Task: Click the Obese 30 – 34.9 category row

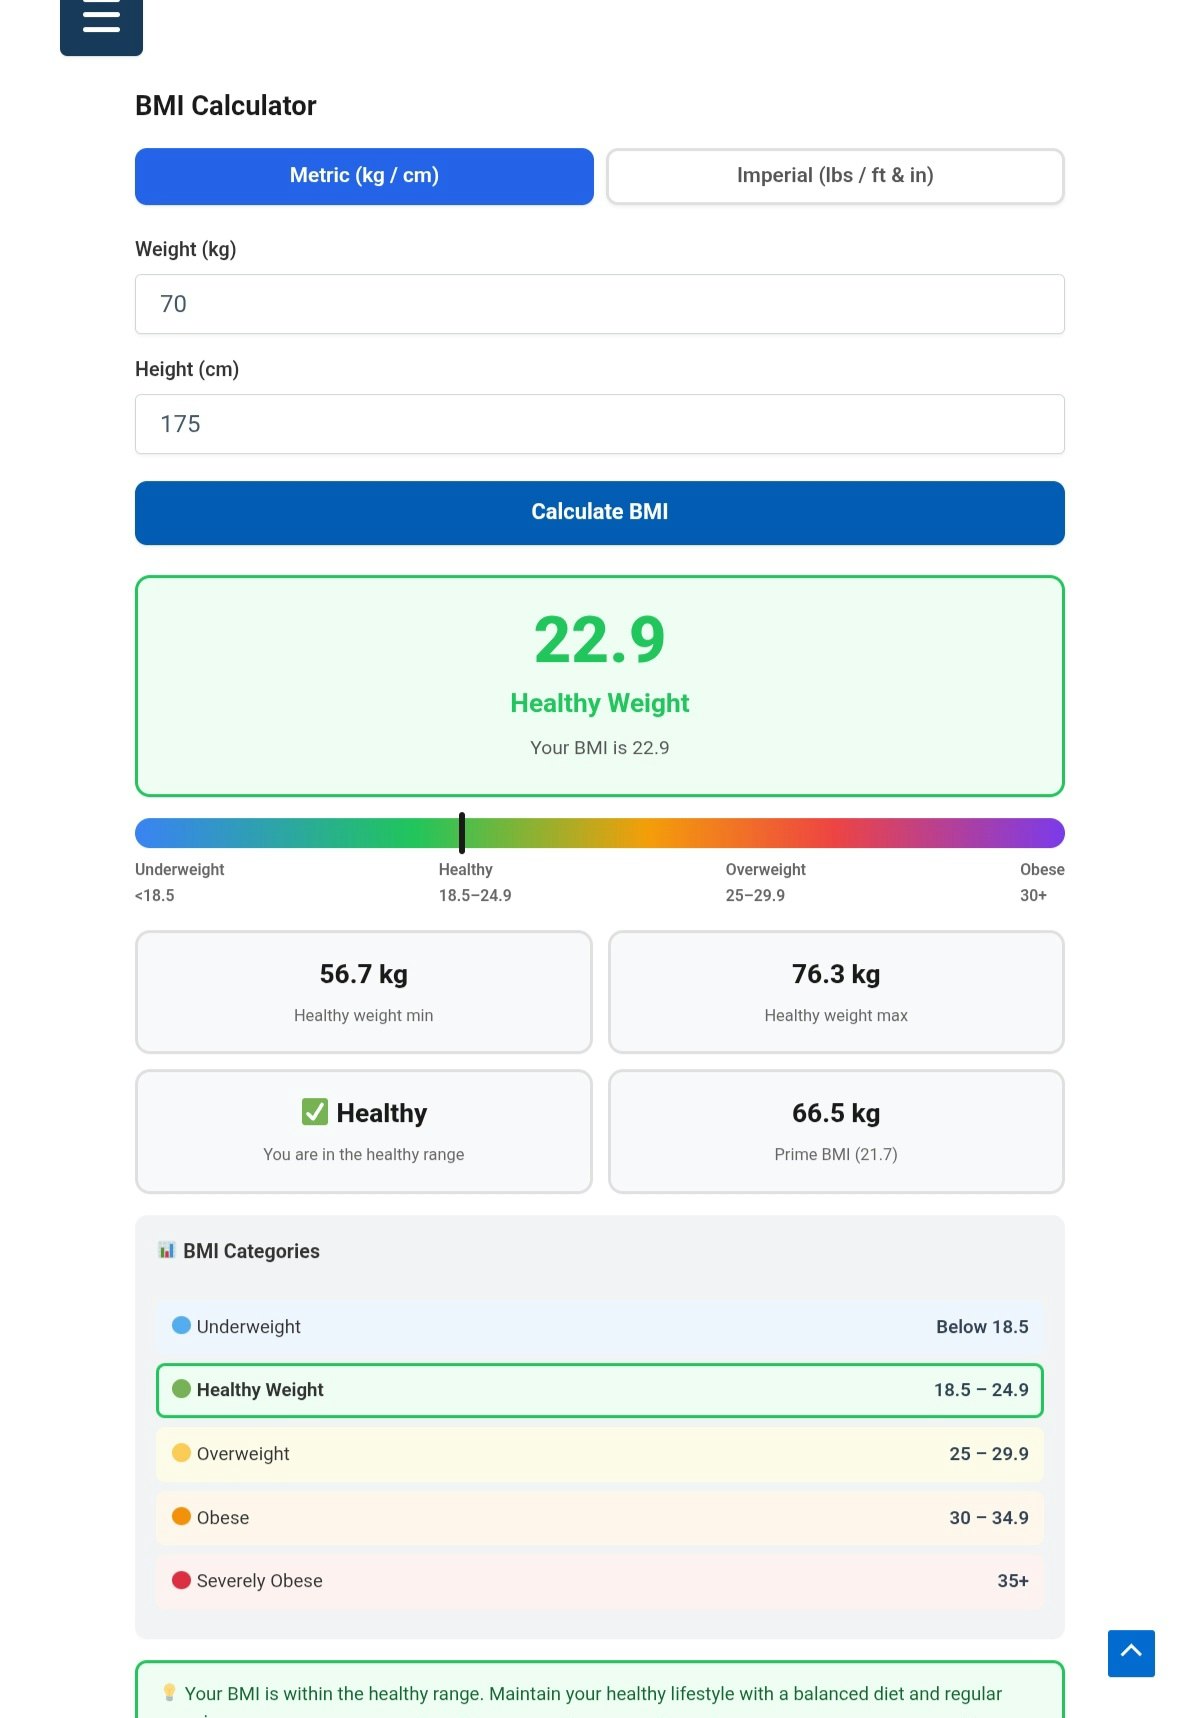Action: pyautogui.click(x=600, y=1517)
